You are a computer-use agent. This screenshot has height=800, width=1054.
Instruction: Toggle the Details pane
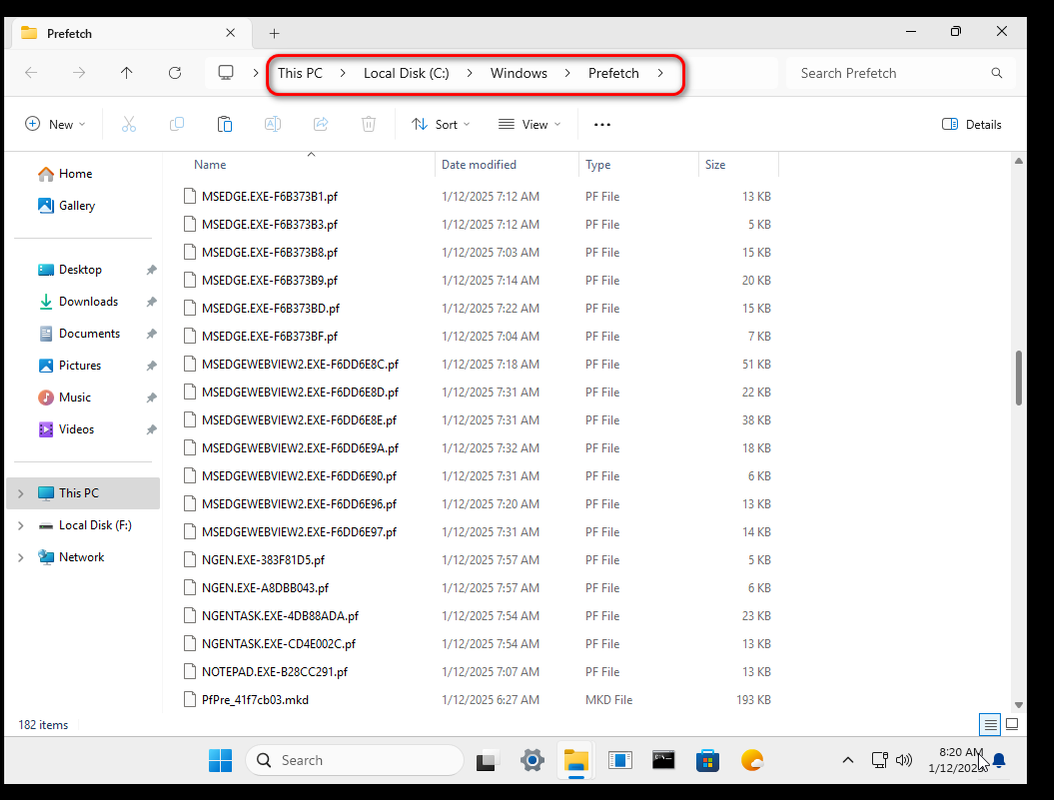pos(971,124)
